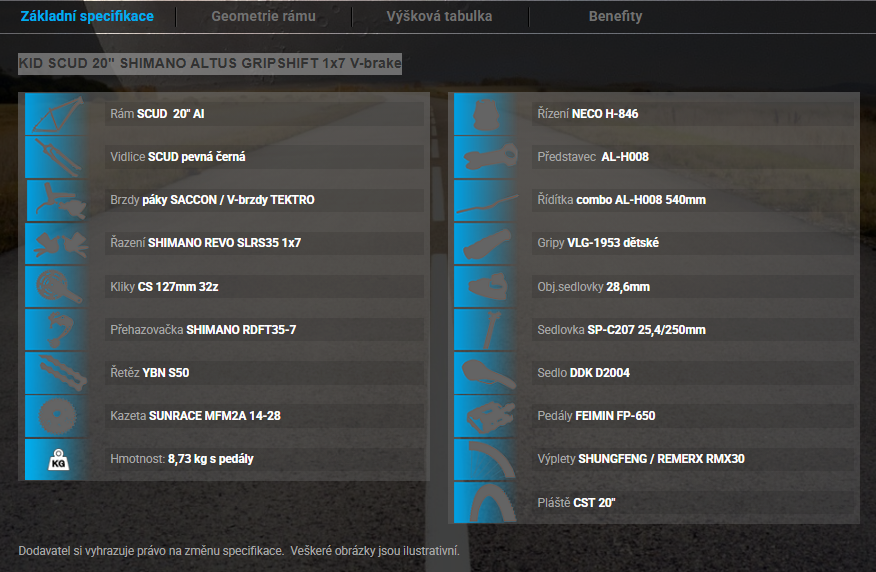
Task: Click the saddle icon beside Sedlo
Action: 486,373
